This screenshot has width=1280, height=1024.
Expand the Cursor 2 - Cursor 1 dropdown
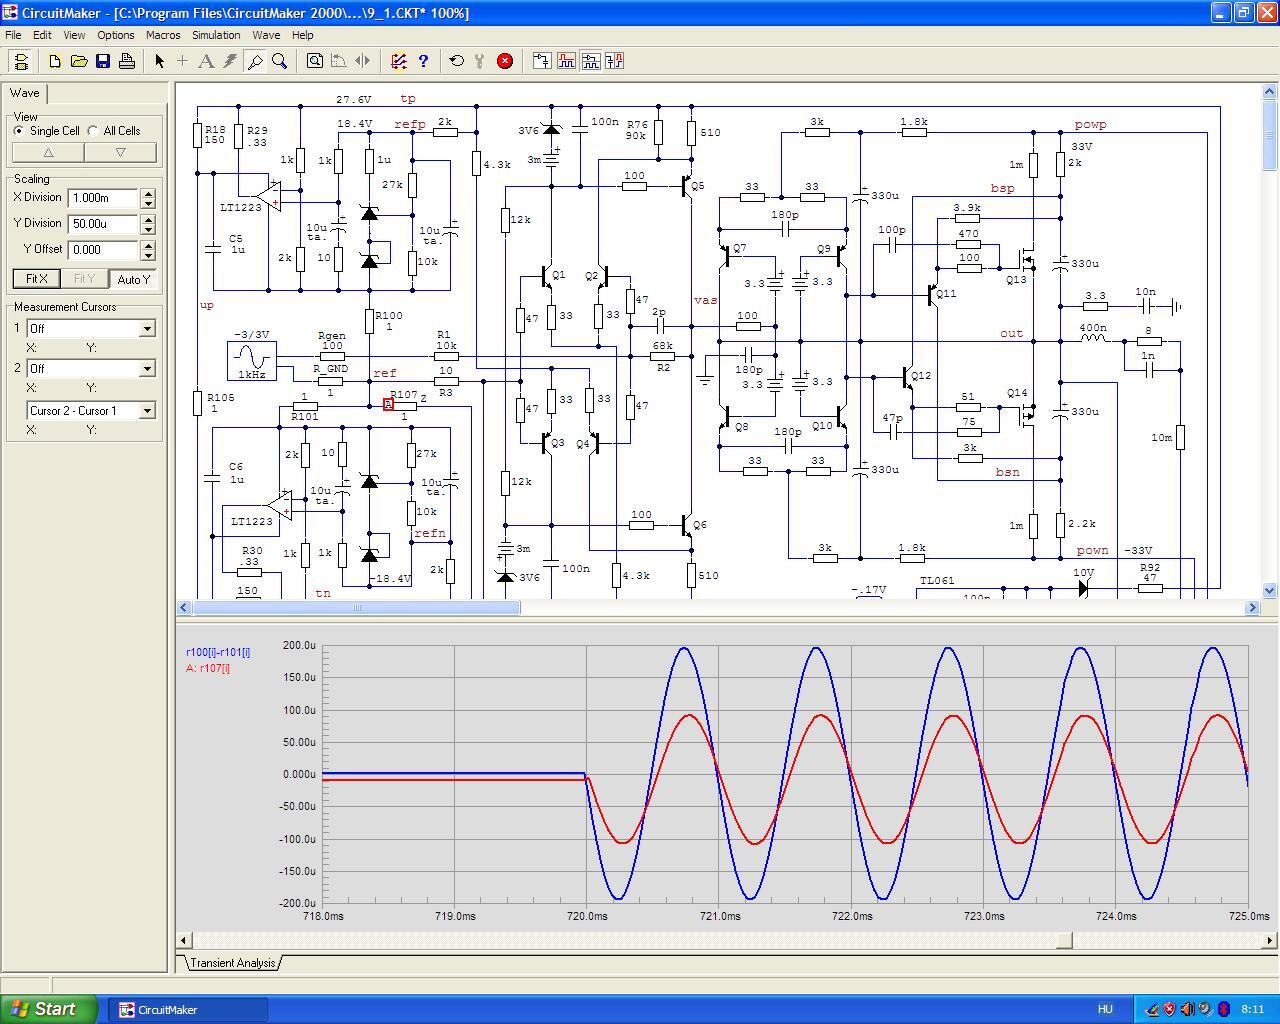(x=147, y=411)
